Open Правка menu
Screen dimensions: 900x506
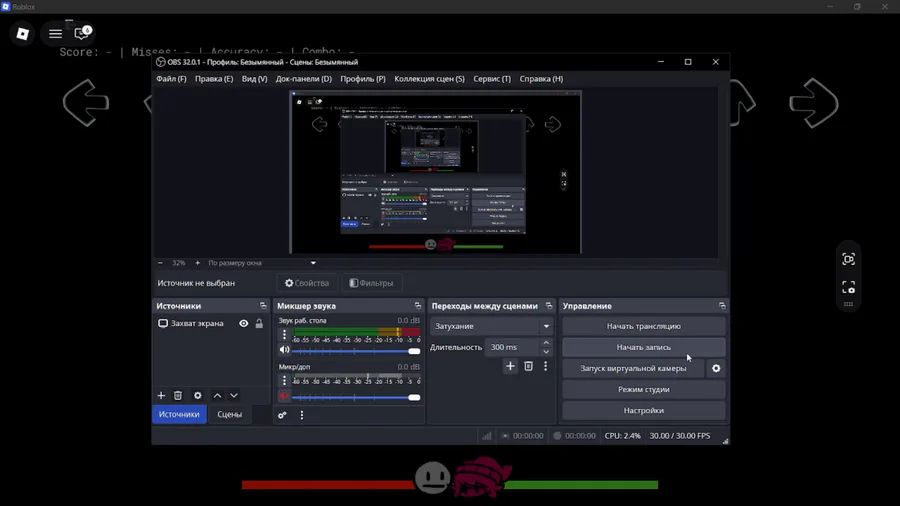214,79
